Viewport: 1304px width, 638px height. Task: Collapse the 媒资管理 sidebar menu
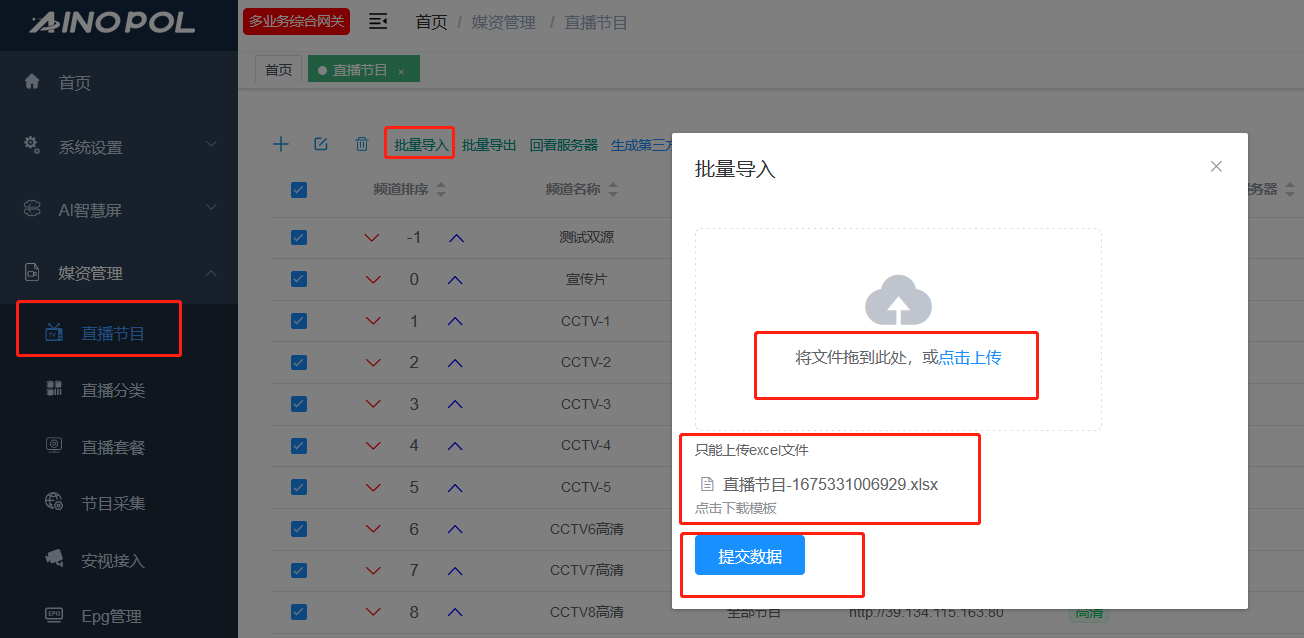[x=119, y=273]
